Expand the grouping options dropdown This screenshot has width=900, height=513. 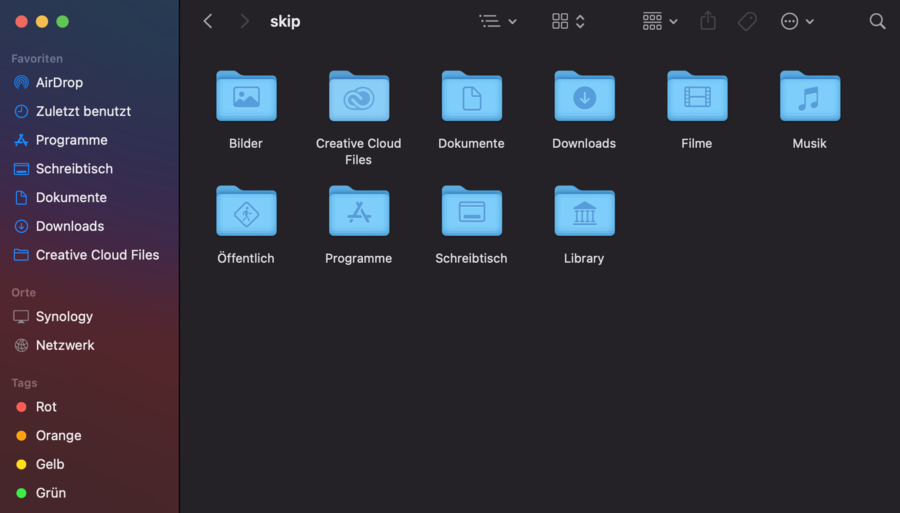tap(660, 21)
